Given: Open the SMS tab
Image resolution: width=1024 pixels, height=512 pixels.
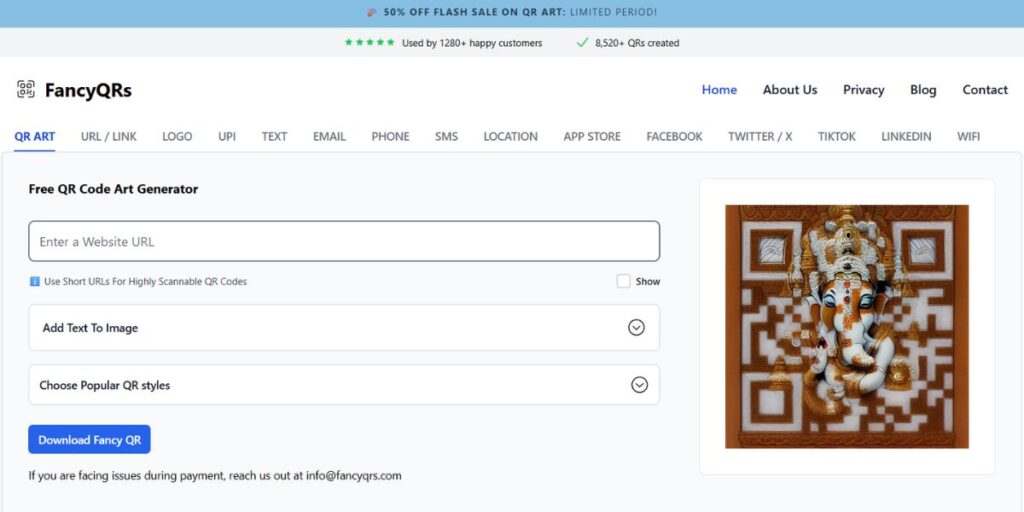Looking at the screenshot, I should point(447,136).
